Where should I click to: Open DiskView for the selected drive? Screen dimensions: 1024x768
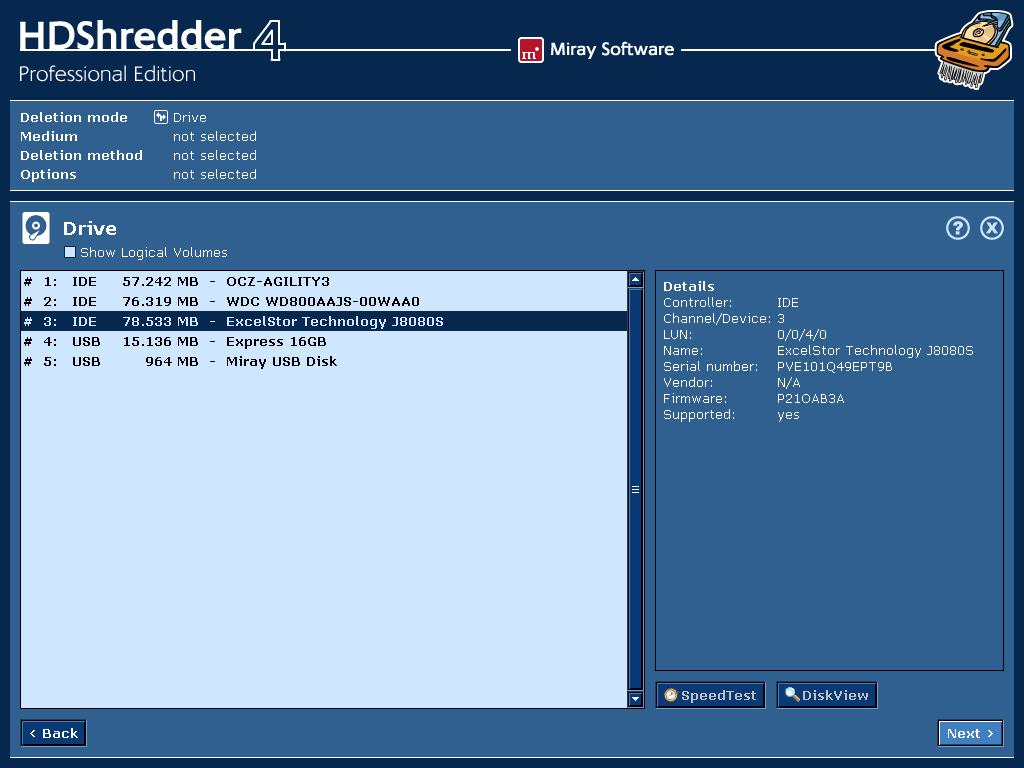tap(827, 694)
